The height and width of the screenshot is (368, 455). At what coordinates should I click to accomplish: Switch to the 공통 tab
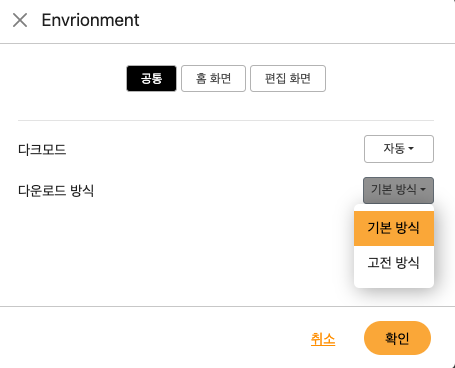pos(151,78)
